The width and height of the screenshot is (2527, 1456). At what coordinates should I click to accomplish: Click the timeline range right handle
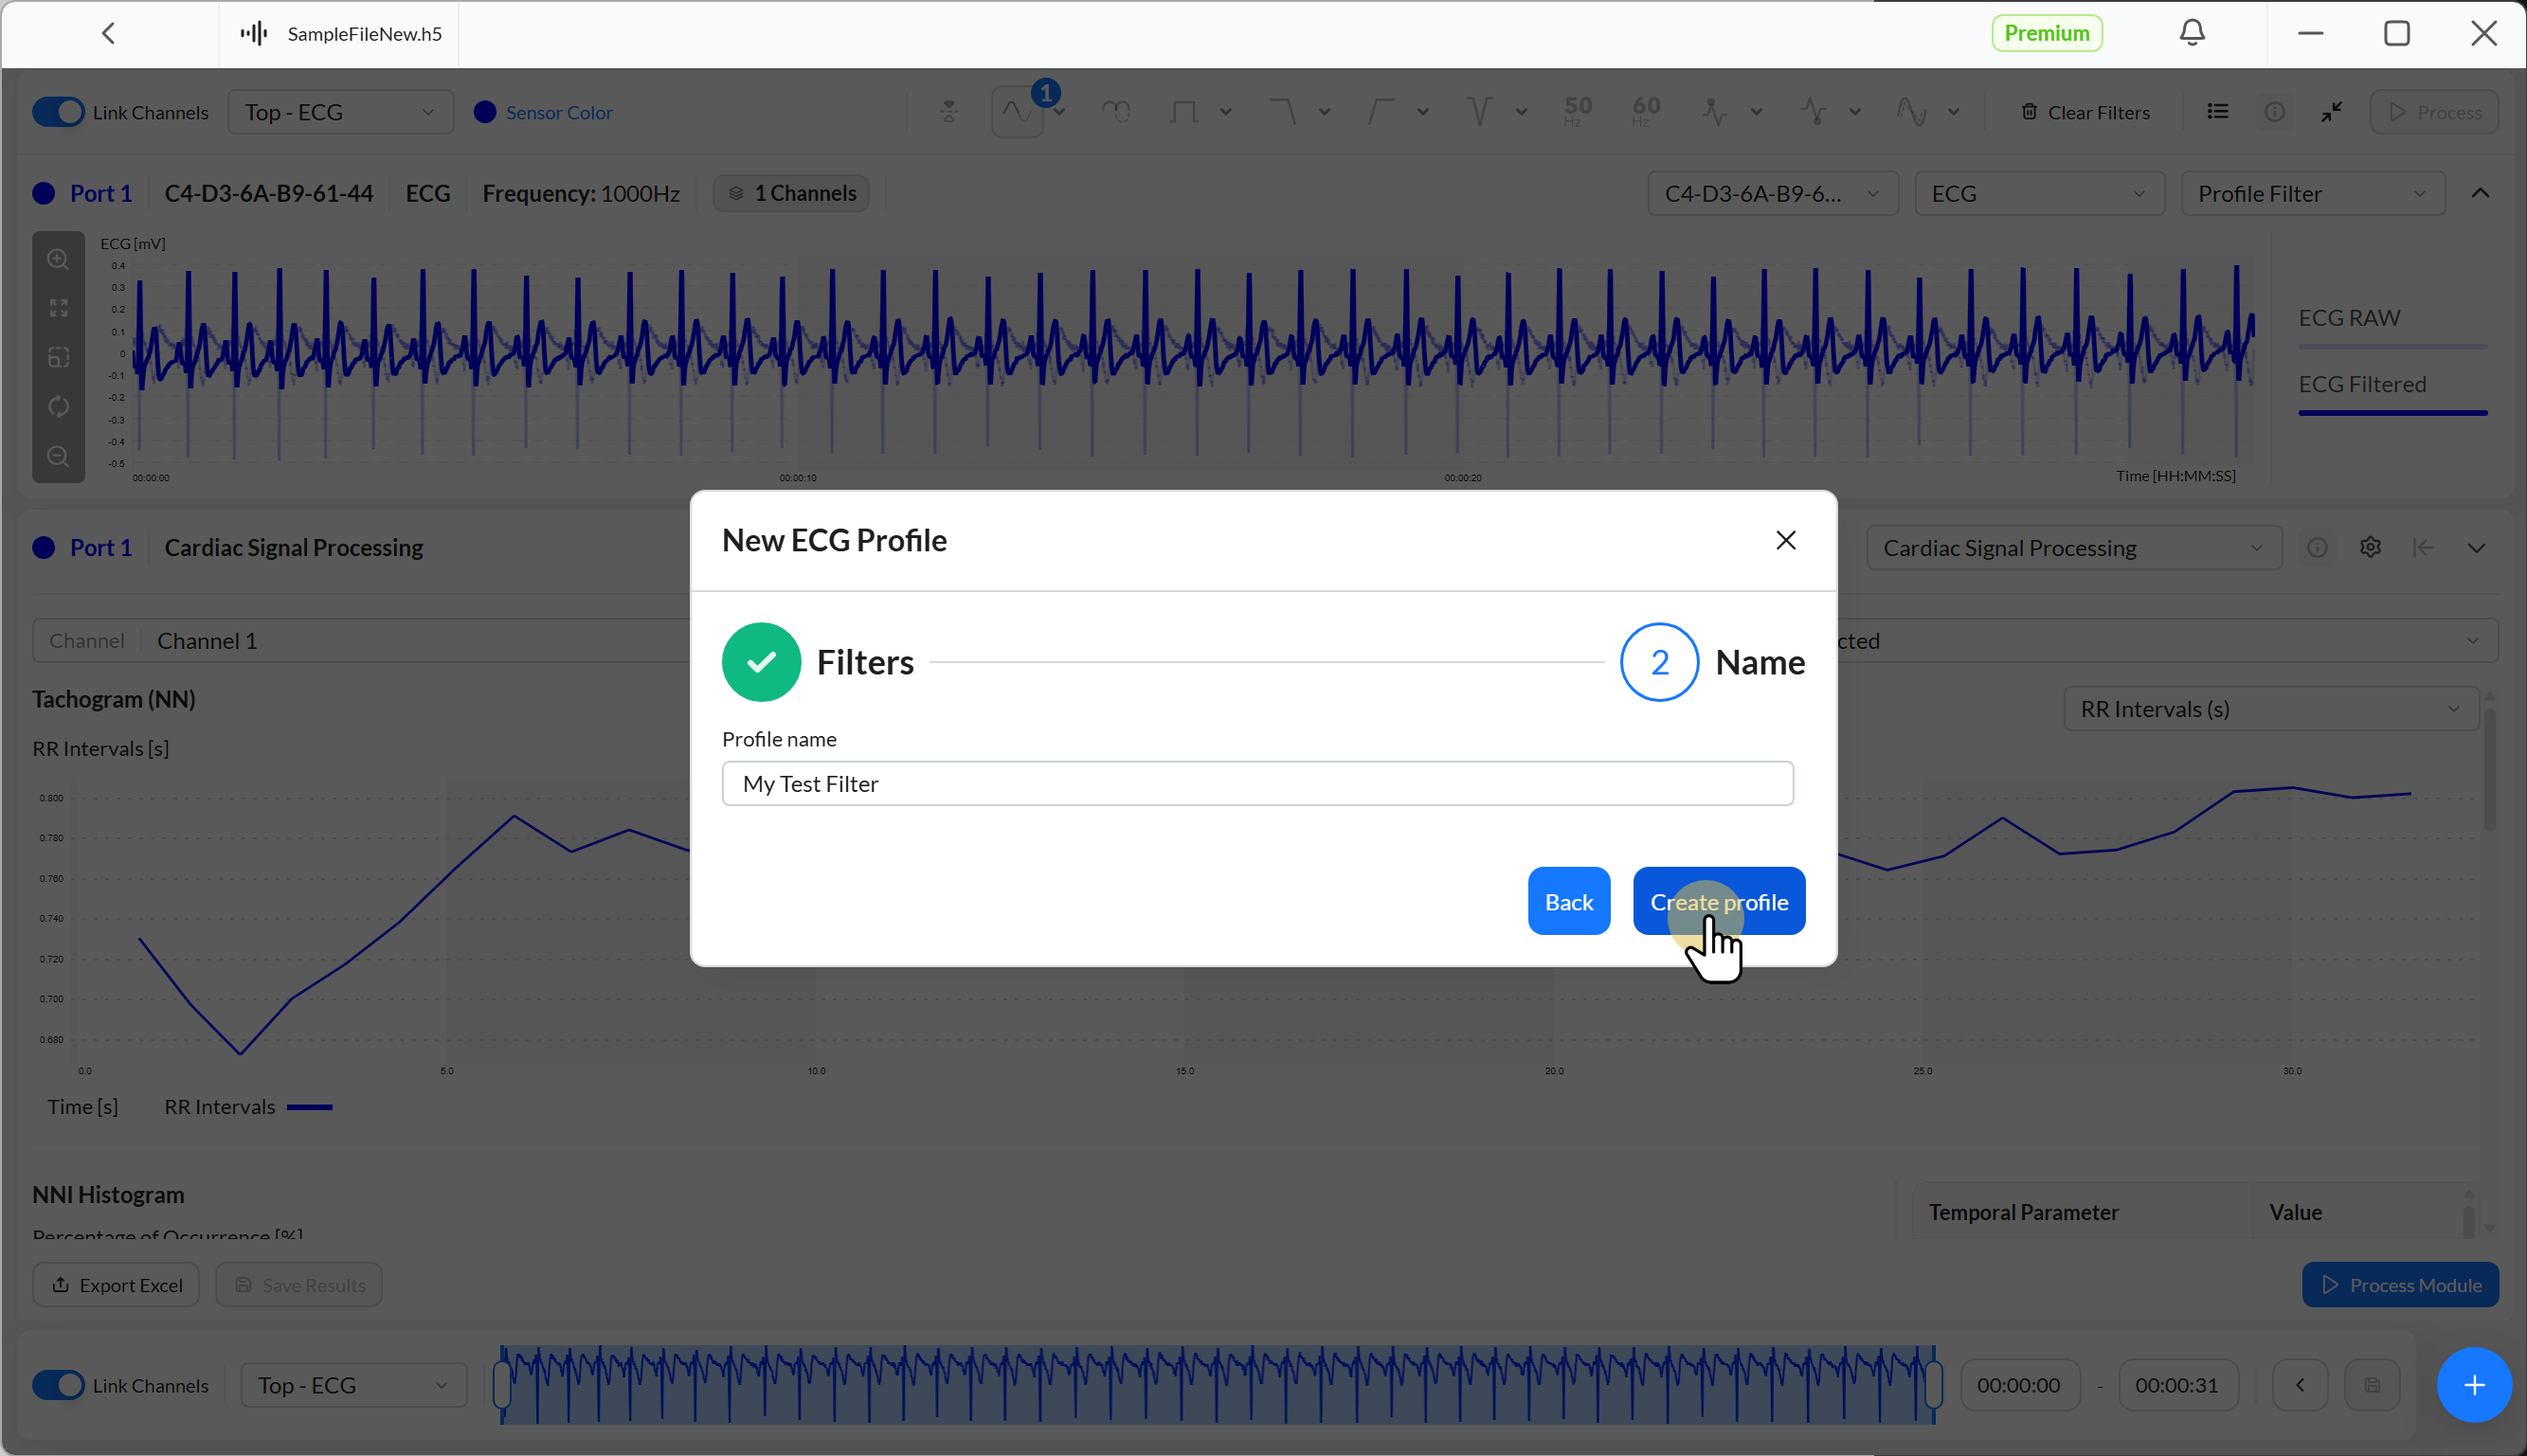tap(1933, 1385)
